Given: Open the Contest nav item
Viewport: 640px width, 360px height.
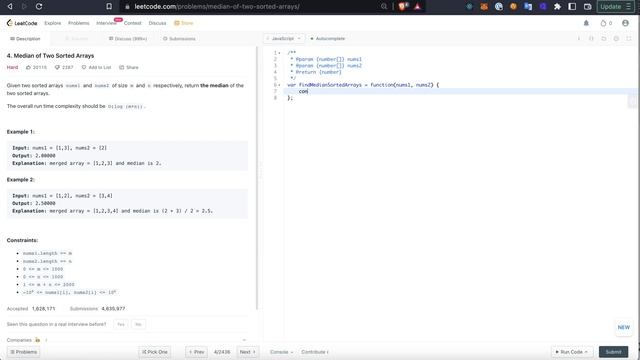Looking at the screenshot, I should 133,23.
